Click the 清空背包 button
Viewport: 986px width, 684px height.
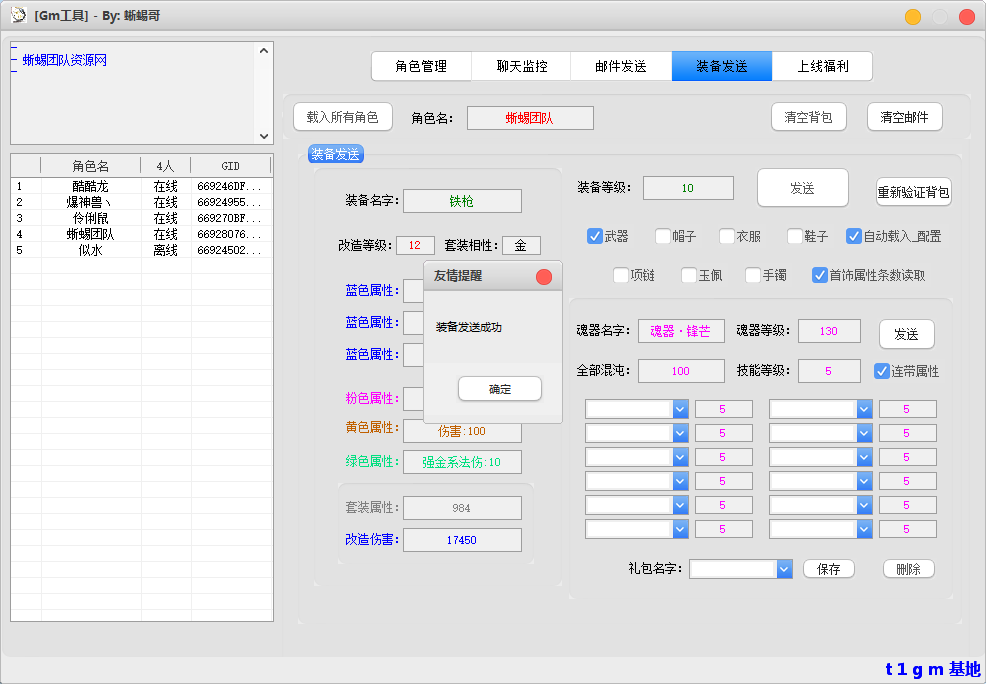click(809, 117)
